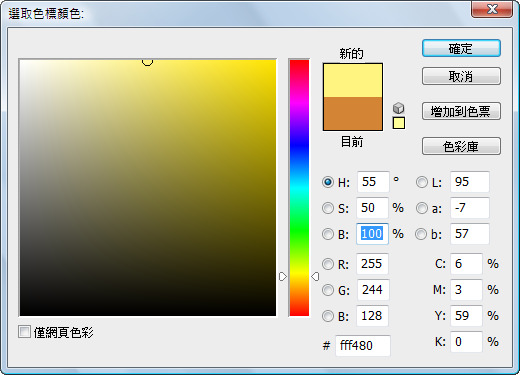Click the brightness field showing 100
The image size is (520, 375).
point(372,234)
